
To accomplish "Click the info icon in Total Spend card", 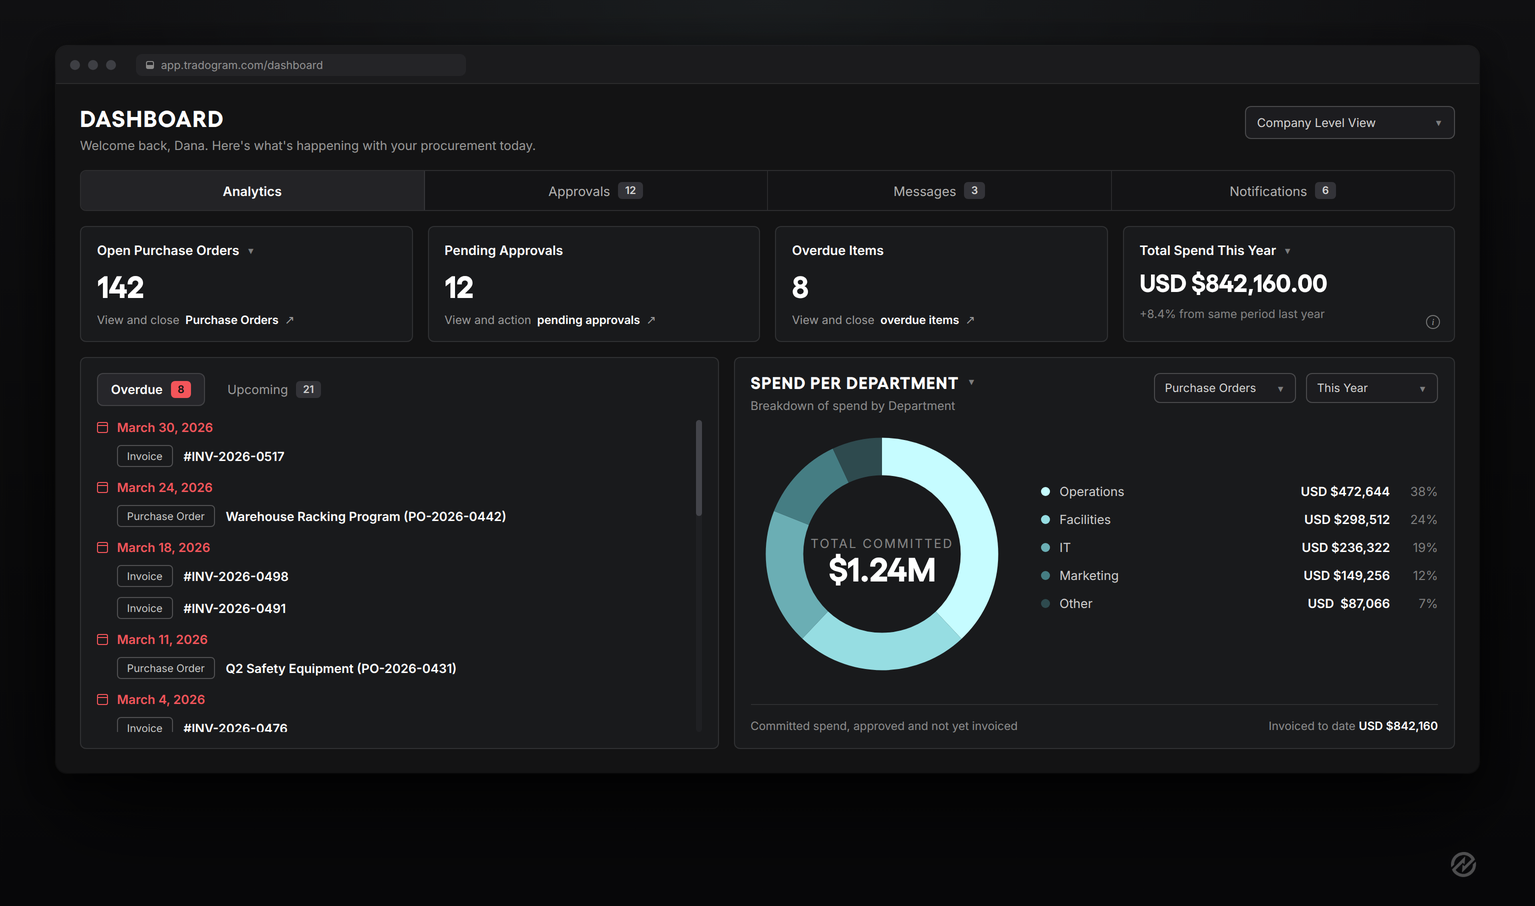I will [x=1432, y=322].
